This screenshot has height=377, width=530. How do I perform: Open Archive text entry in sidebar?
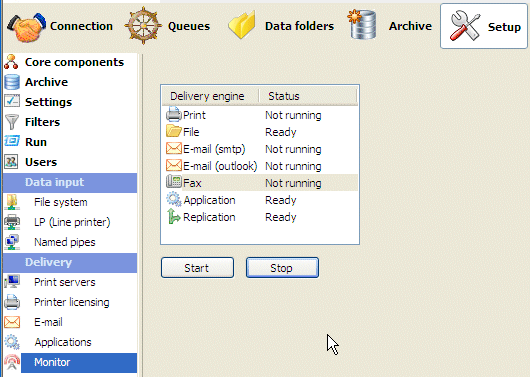pyautogui.click(x=46, y=82)
